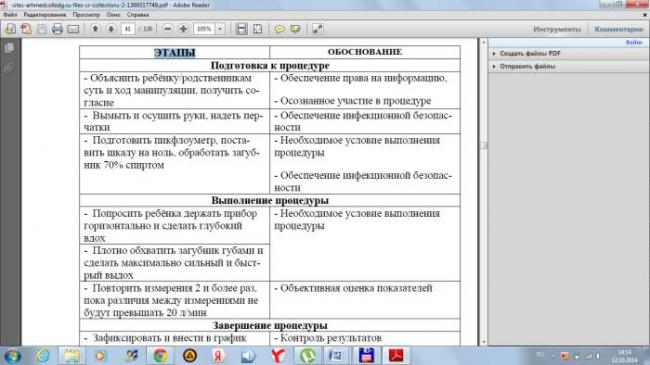650x365 pixels.
Task: Open the Инструменты pane
Action: coord(557,29)
